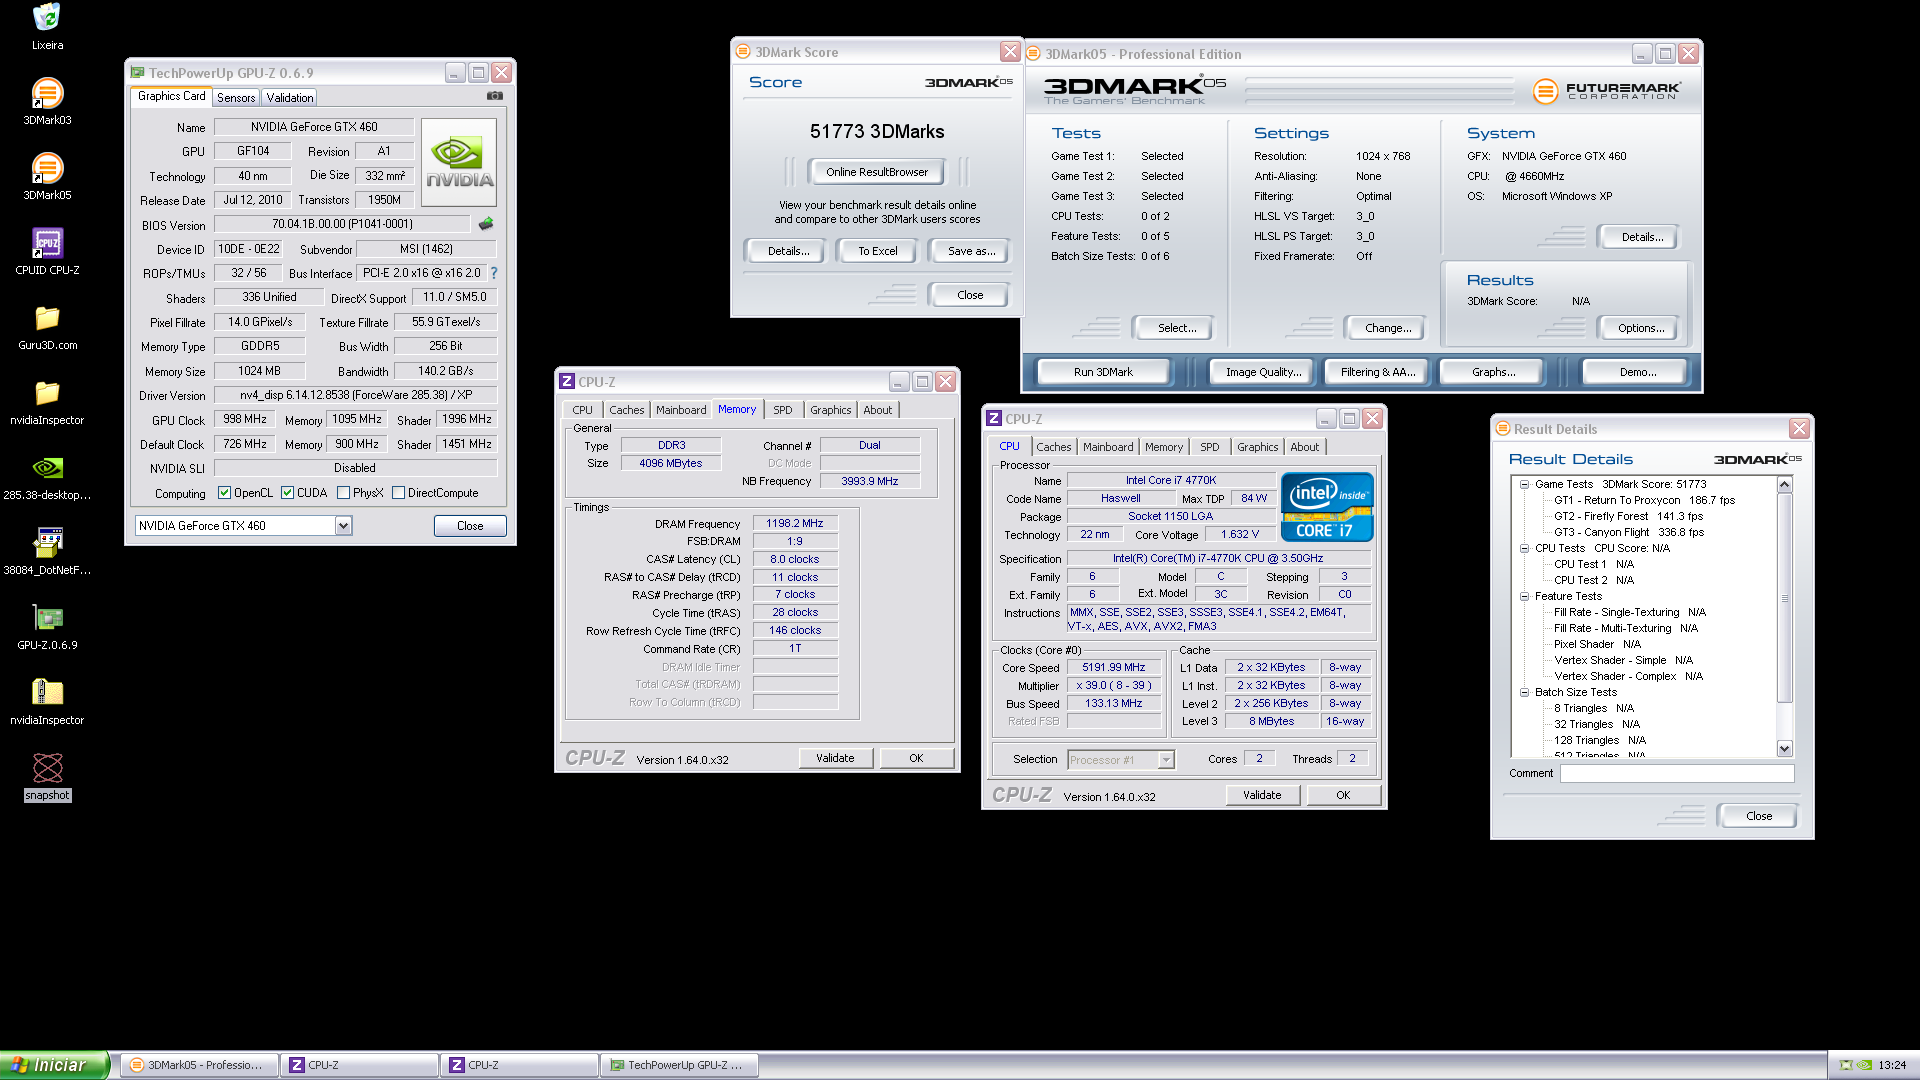Open the Iniciar start menu button
This screenshot has height=1080, width=1920.
pyautogui.click(x=53, y=1065)
